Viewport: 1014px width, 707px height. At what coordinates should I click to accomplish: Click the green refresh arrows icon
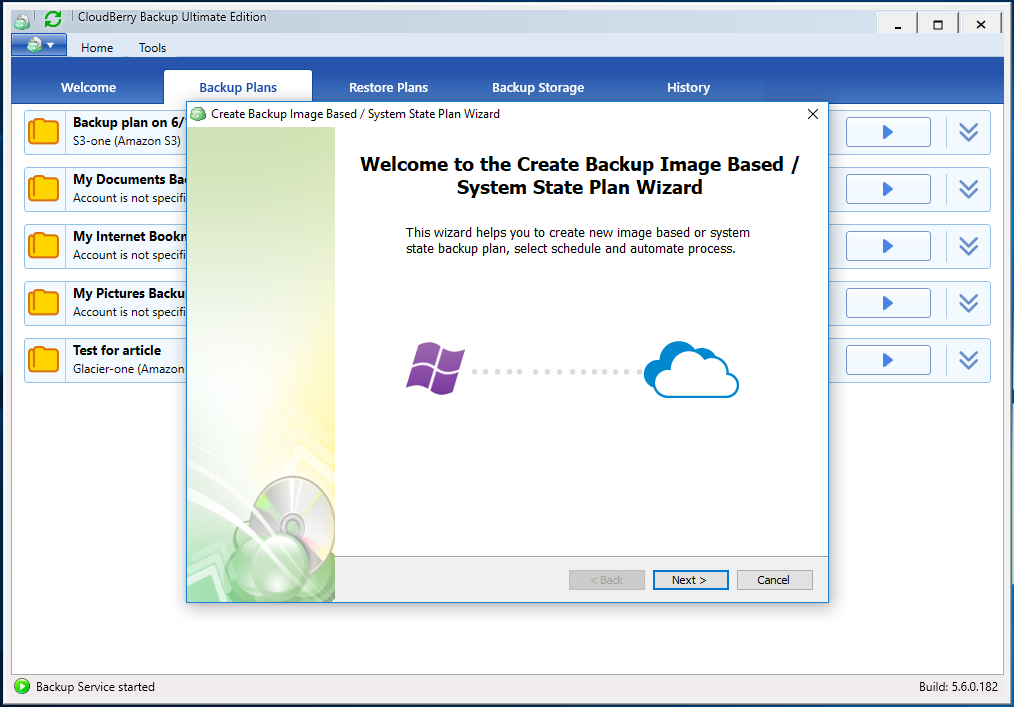(53, 19)
